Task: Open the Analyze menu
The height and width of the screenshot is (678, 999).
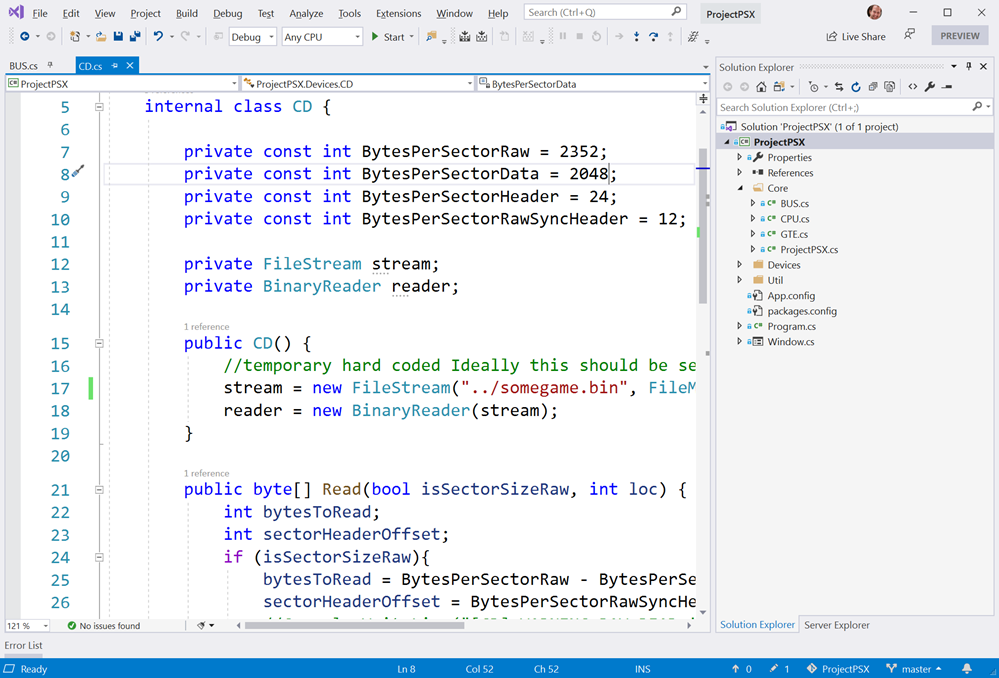Action: coord(306,13)
